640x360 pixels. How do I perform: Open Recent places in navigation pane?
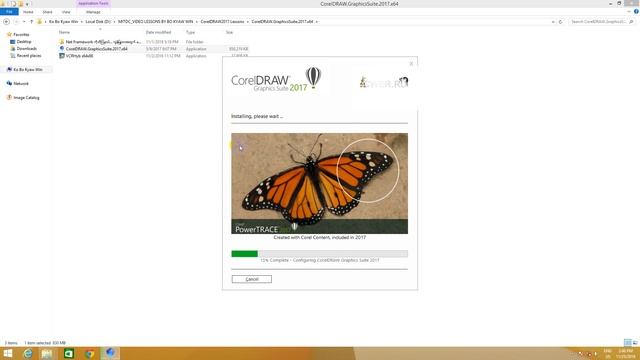[x=29, y=56]
